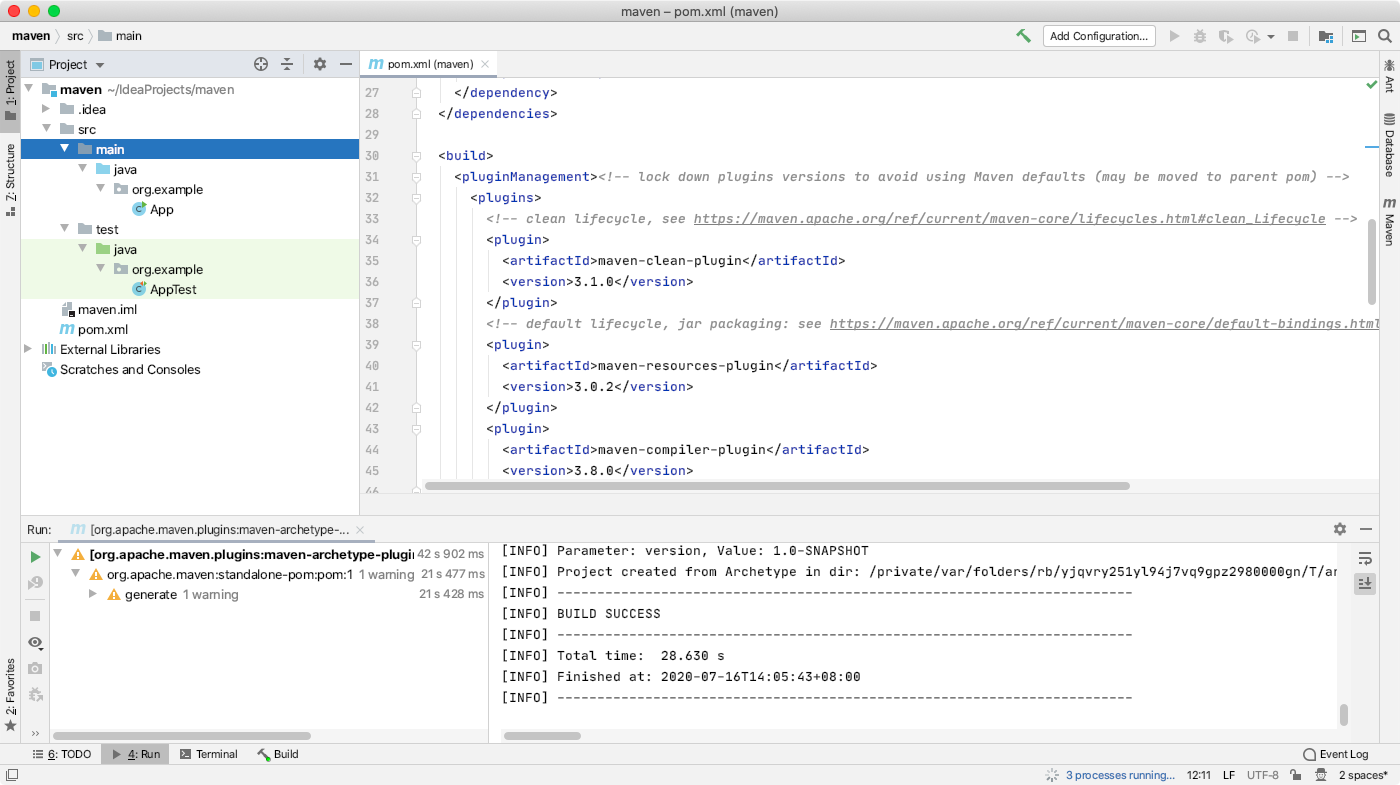Click the locate/select opened file target icon
Image resolution: width=1400 pixels, height=785 pixels.
261,64
